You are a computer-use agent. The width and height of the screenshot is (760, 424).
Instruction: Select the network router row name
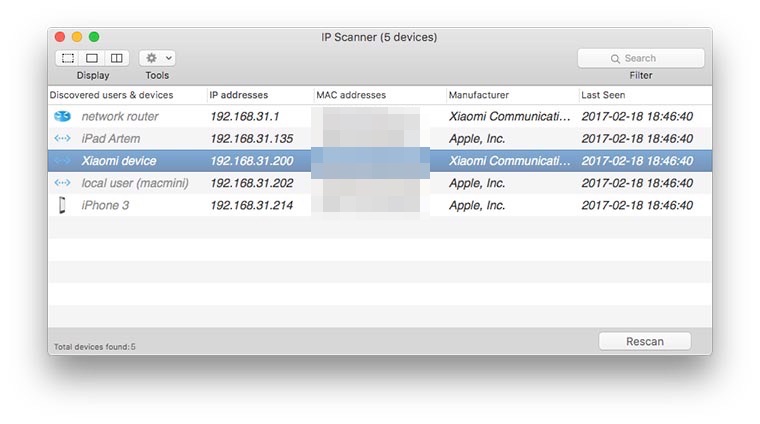click(120, 116)
